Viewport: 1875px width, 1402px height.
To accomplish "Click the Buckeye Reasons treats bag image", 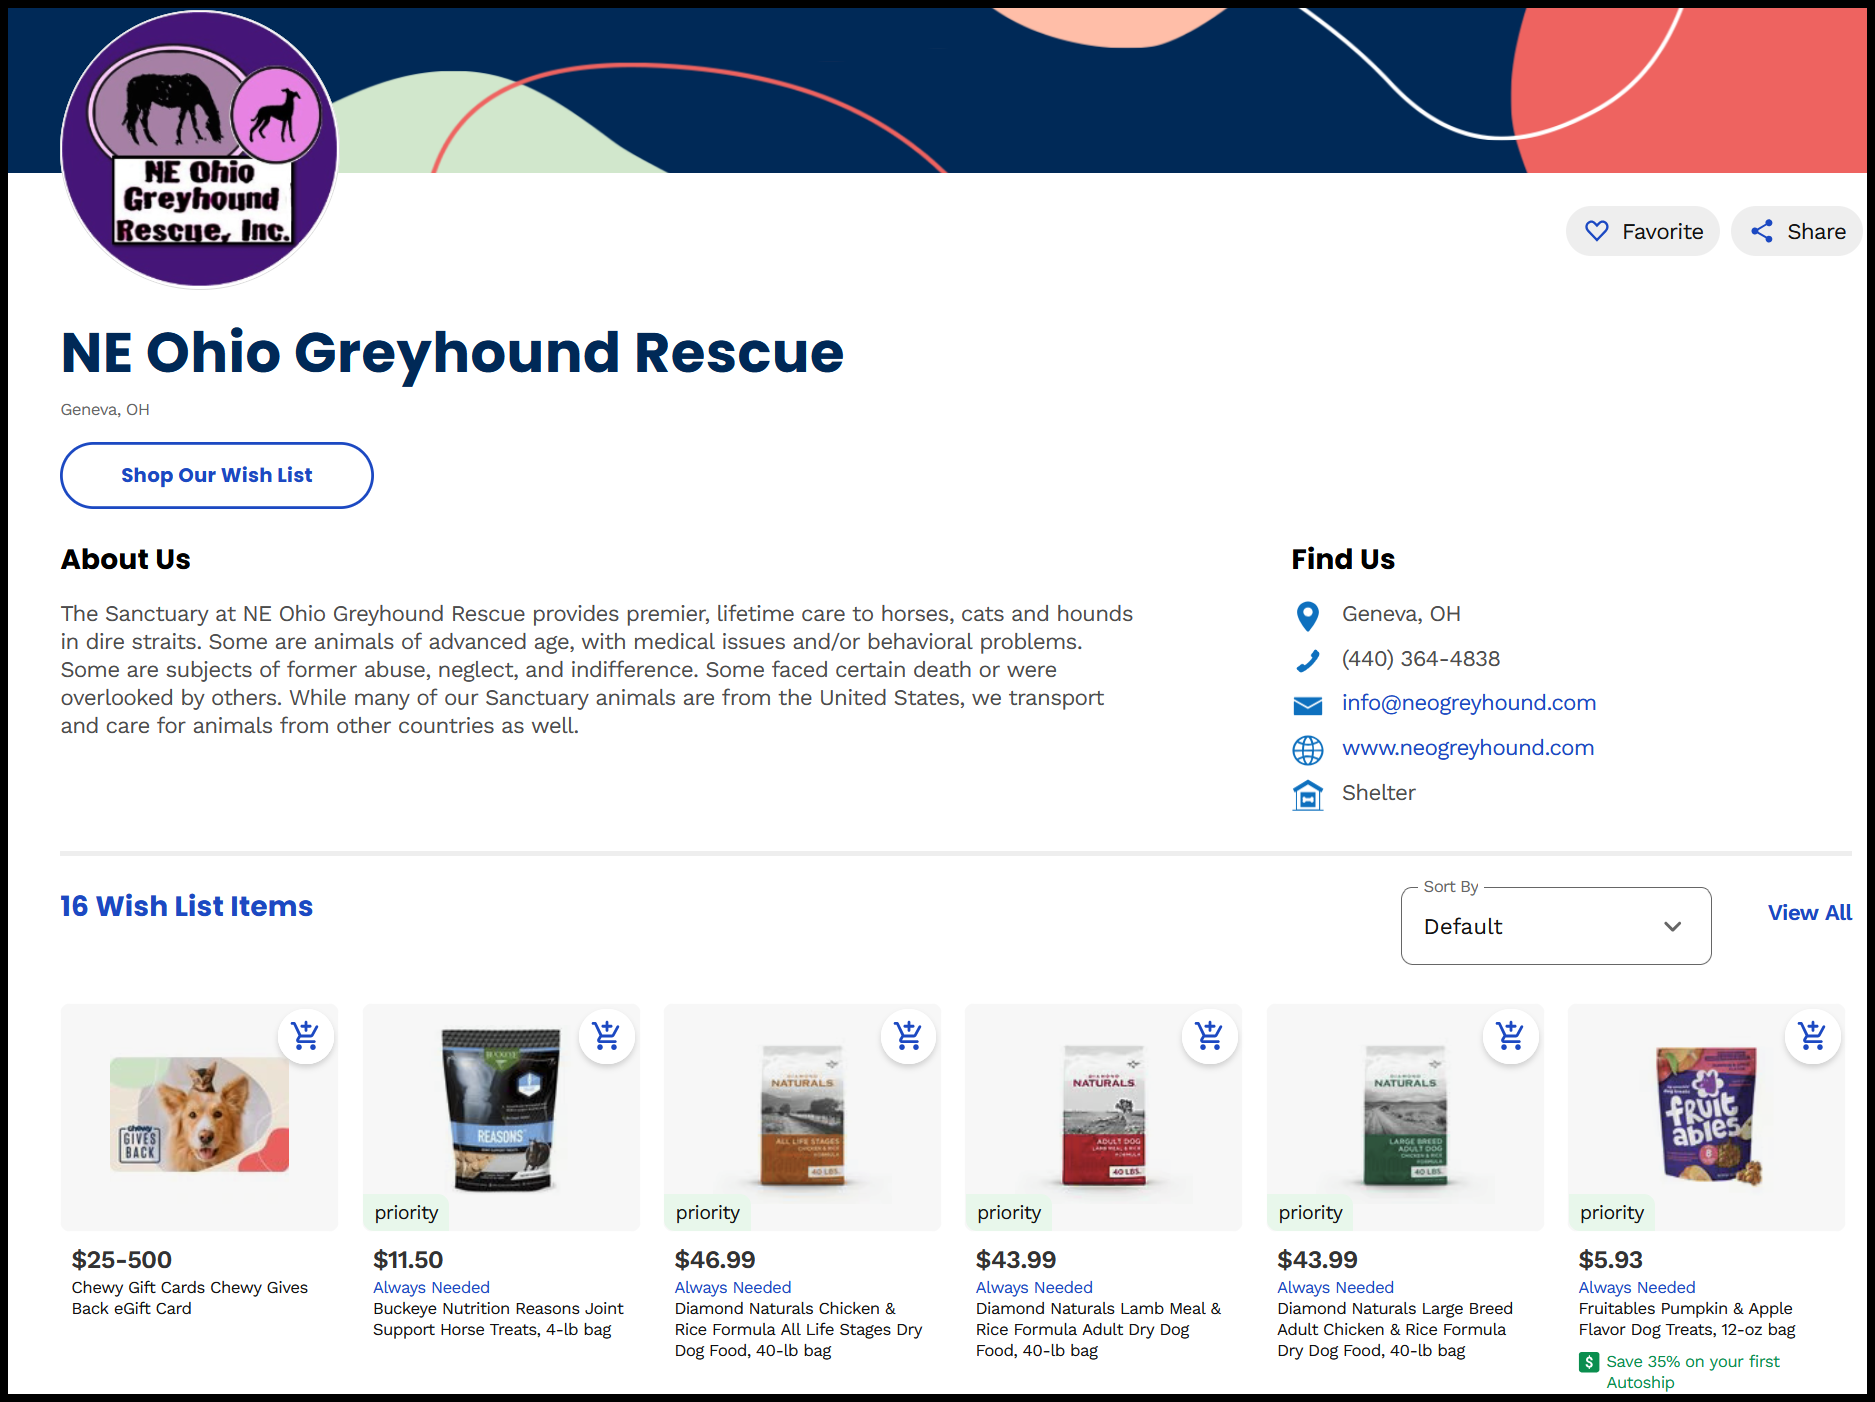I will coord(501,1109).
